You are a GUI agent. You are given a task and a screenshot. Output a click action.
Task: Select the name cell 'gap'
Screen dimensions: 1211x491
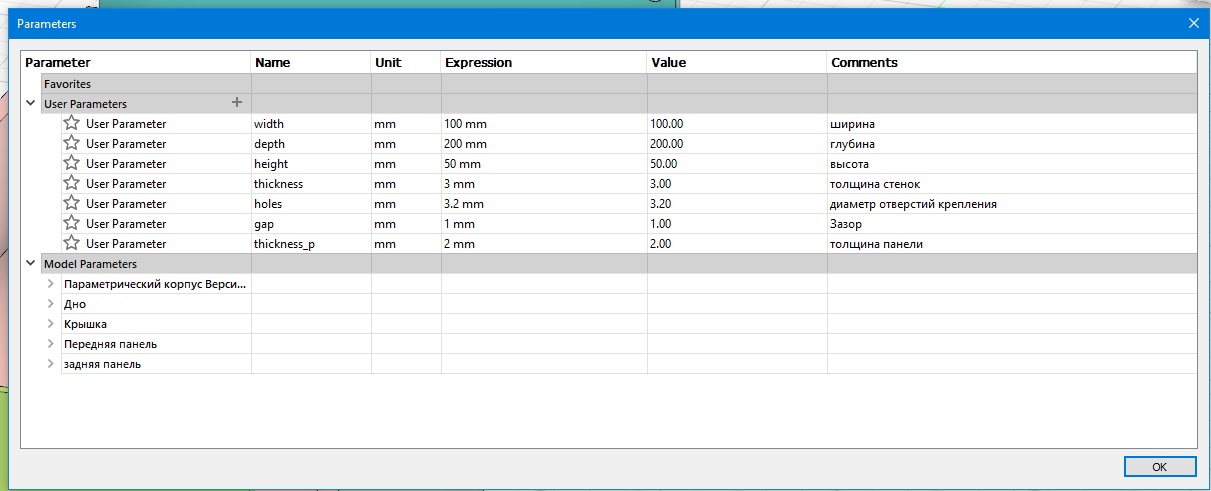point(311,224)
